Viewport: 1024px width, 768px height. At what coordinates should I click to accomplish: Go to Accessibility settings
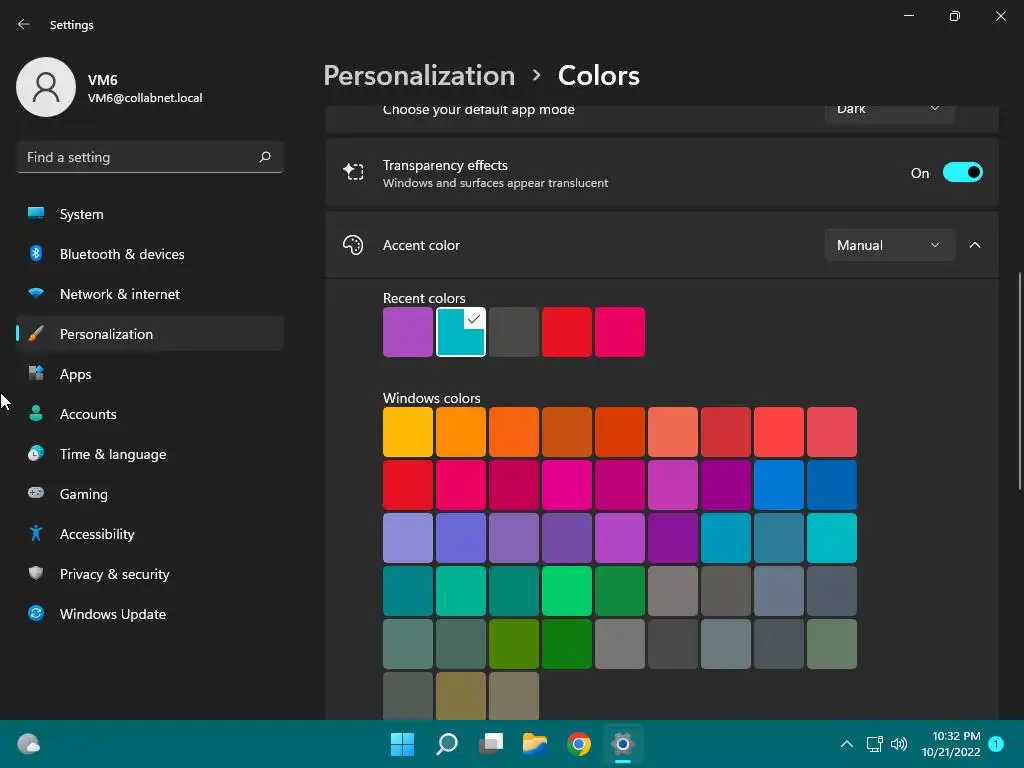click(150, 534)
